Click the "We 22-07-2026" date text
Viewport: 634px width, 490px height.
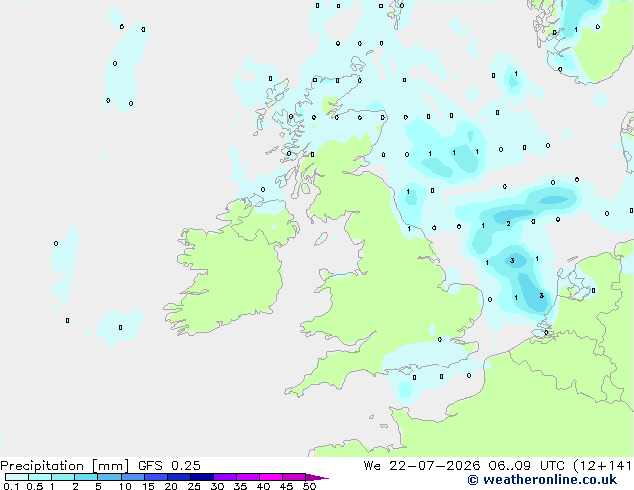[x=422, y=466]
